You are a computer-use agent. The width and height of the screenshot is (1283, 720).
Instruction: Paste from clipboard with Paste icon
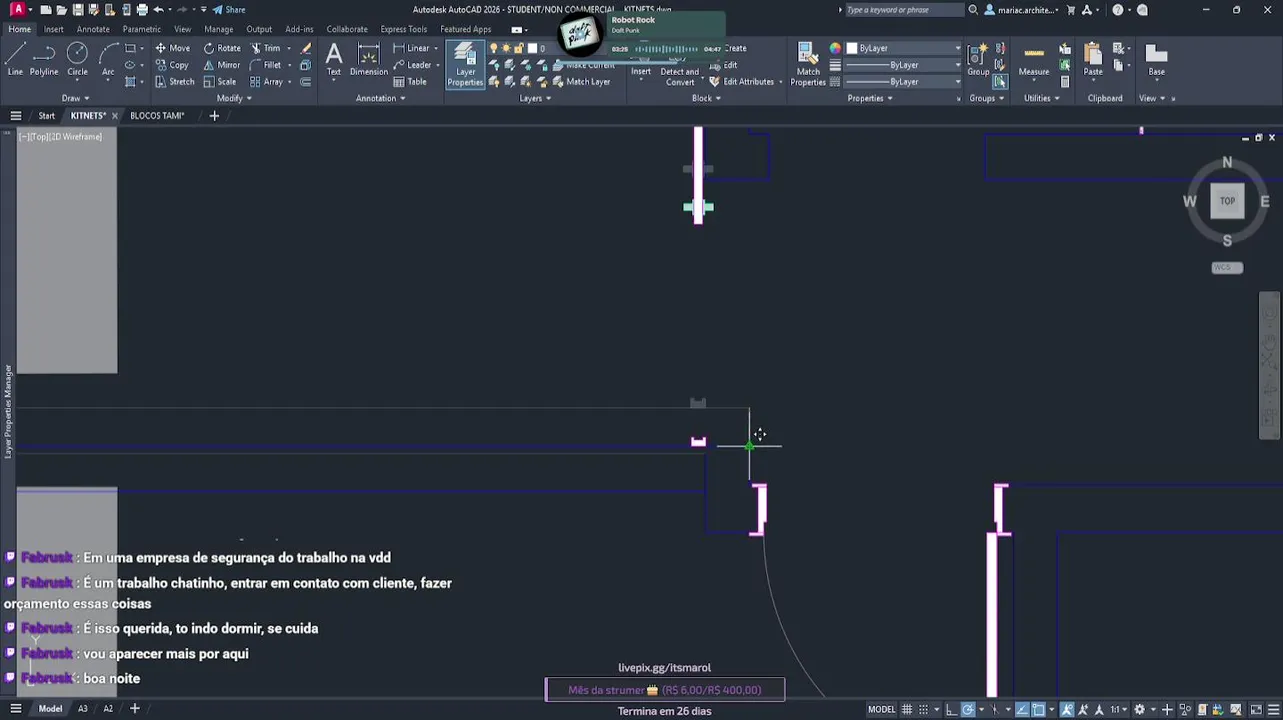tap(1093, 60)
